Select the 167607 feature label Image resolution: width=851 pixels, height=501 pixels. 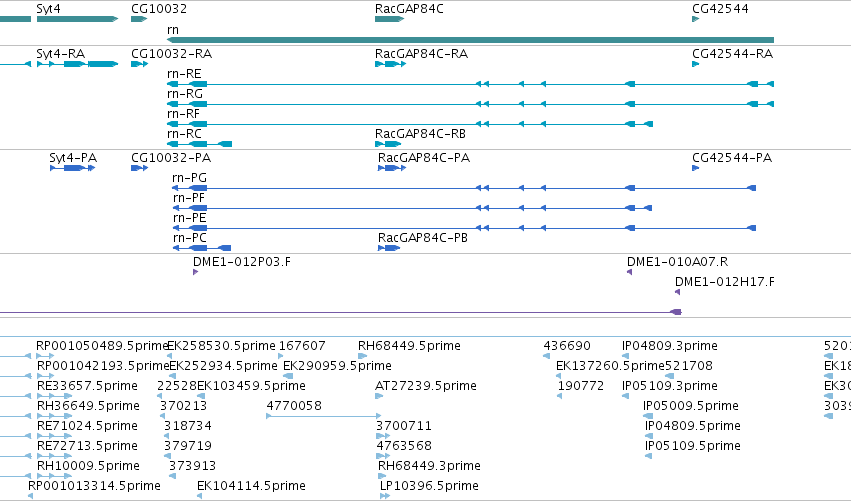click(302, 346)
